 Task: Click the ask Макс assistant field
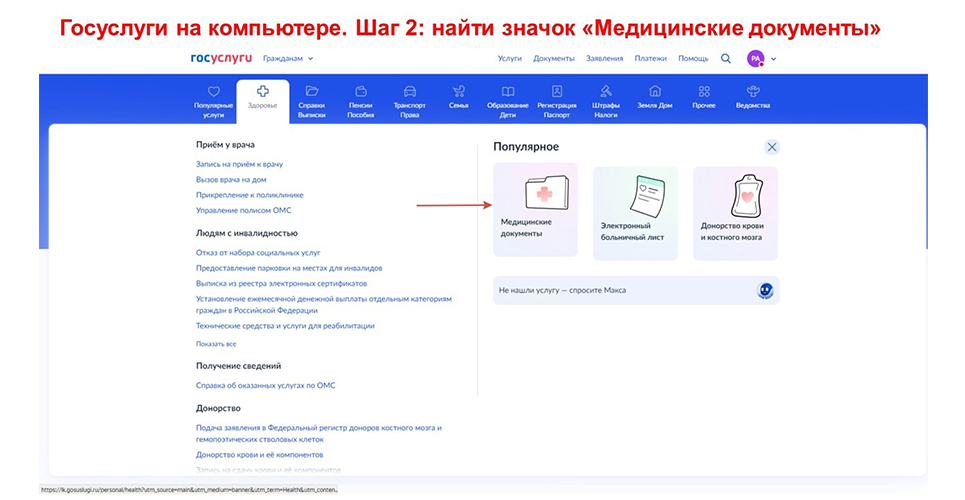625,290
